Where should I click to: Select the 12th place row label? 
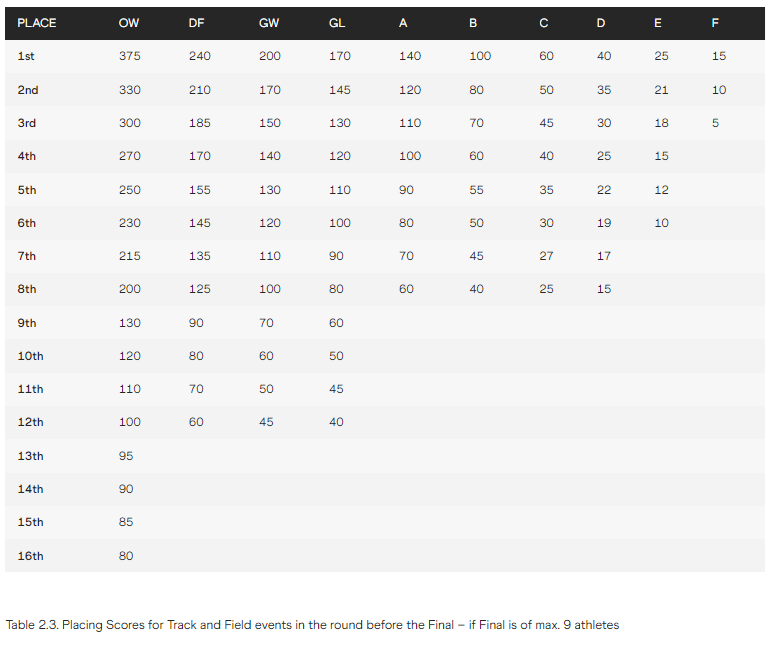tap(30, 422)
